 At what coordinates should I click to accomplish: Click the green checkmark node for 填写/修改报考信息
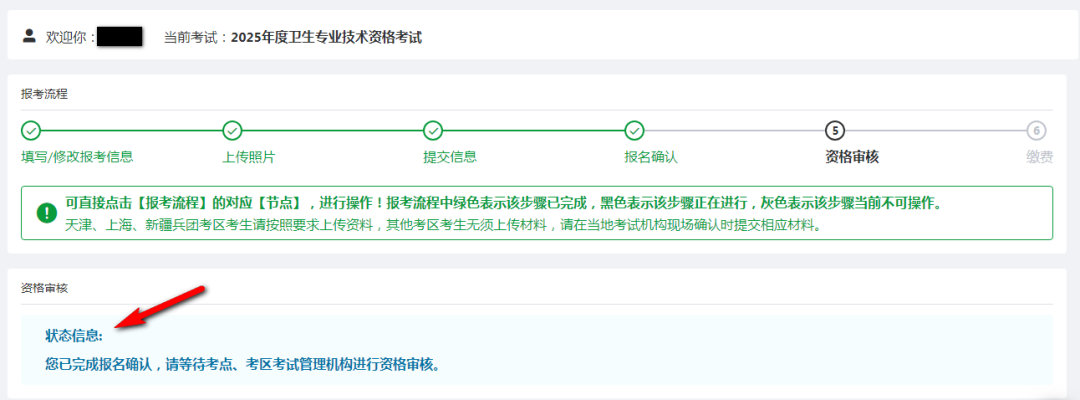pyautogui.click(x=31, y=129)
